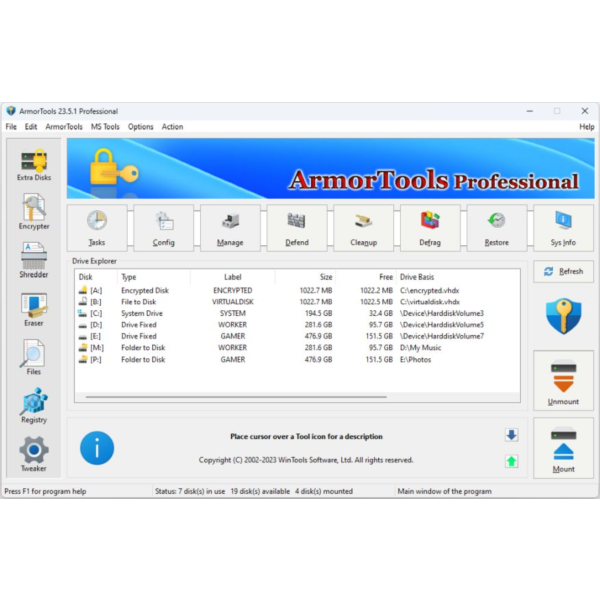This screenshot has height=600, width=600.
Task: Click the E:\Photos drive basis
Action: [x=416, y=360]
